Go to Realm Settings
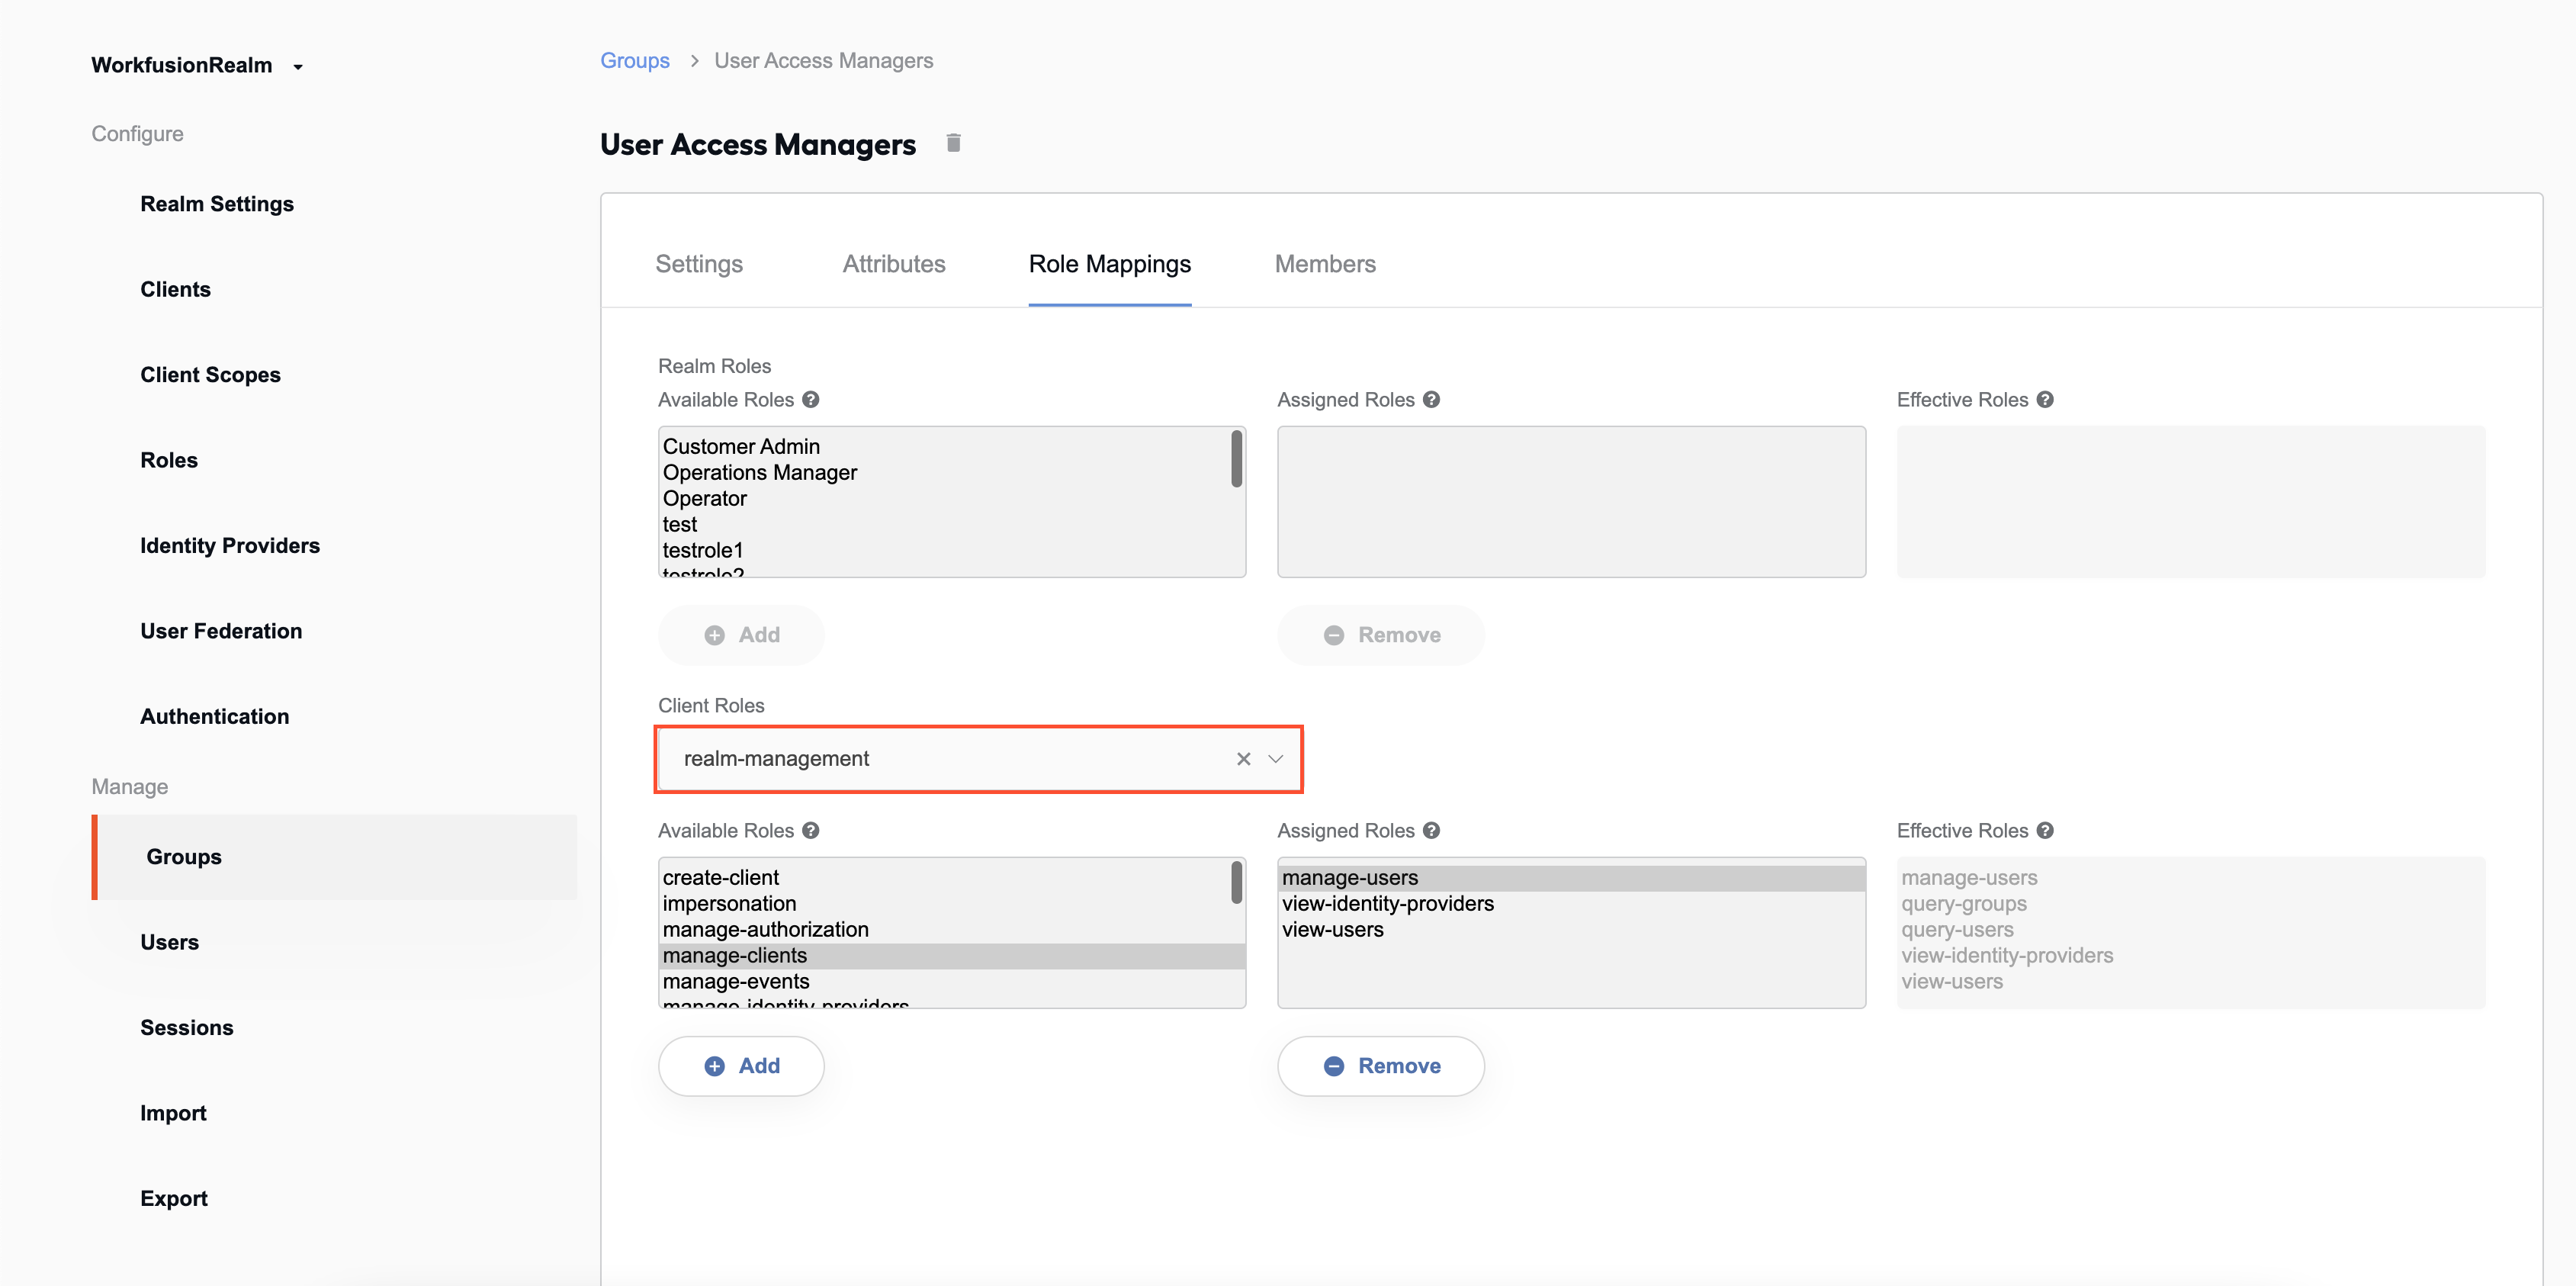 pyautogui.click(x=217, y=204)
